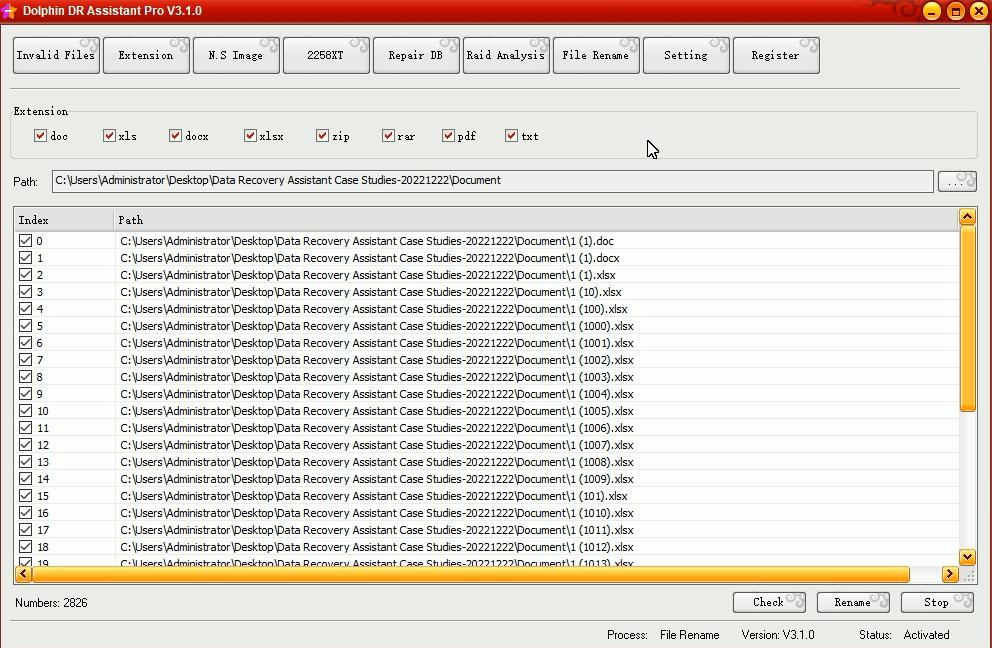Click the horizontal scrollbar thumb

click(471, 574)
